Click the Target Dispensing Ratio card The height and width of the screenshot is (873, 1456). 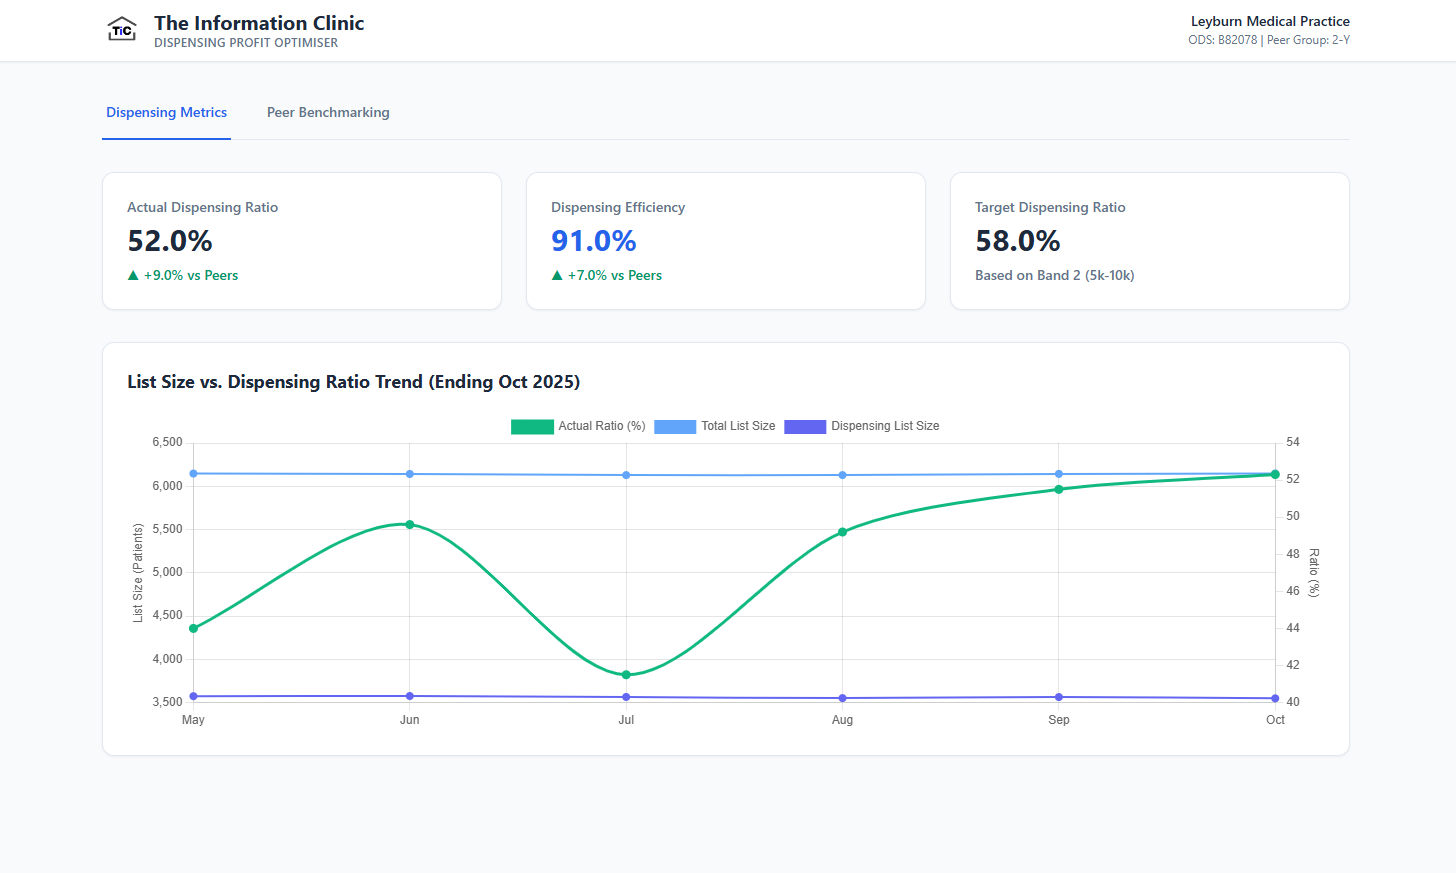1149,240
